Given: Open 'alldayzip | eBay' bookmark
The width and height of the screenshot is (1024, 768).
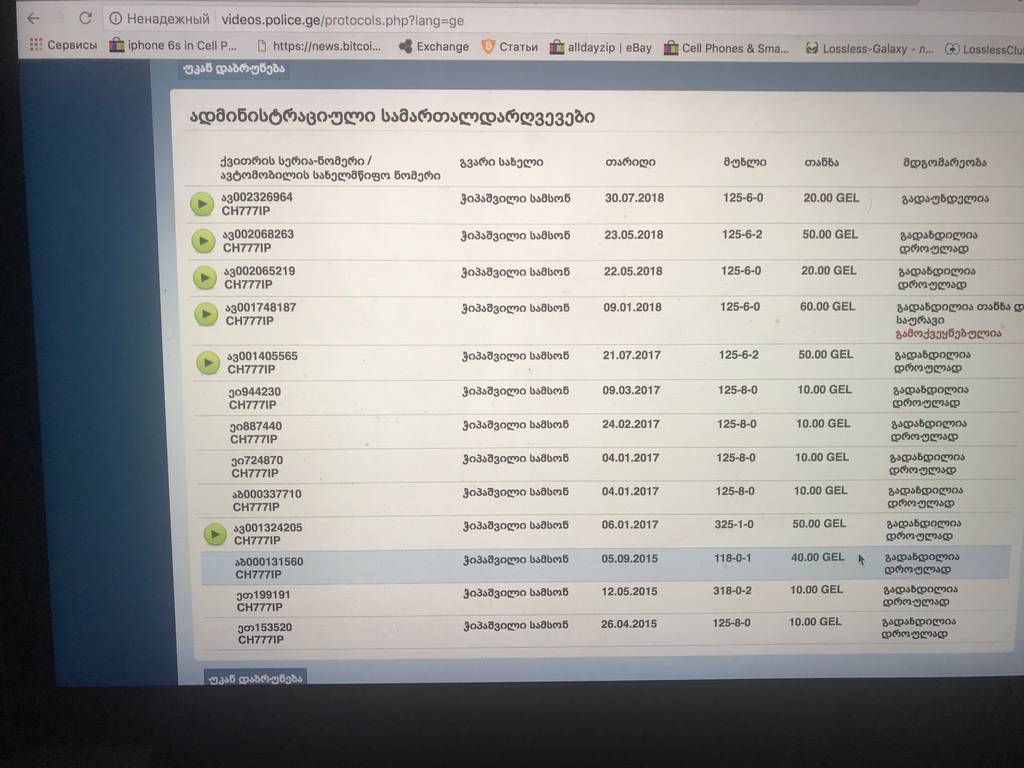Looking at the screenshot, I should 601,48.
